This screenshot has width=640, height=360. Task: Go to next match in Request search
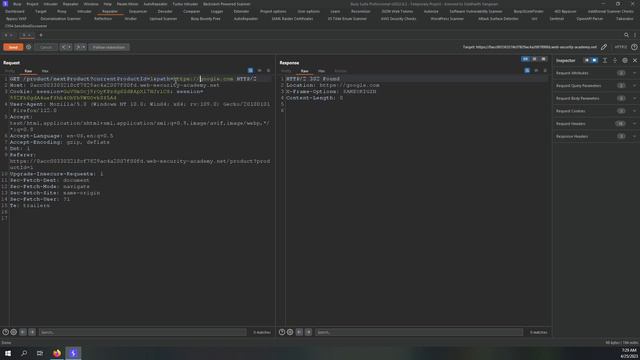pyautogui.click(x=32, y=332)
